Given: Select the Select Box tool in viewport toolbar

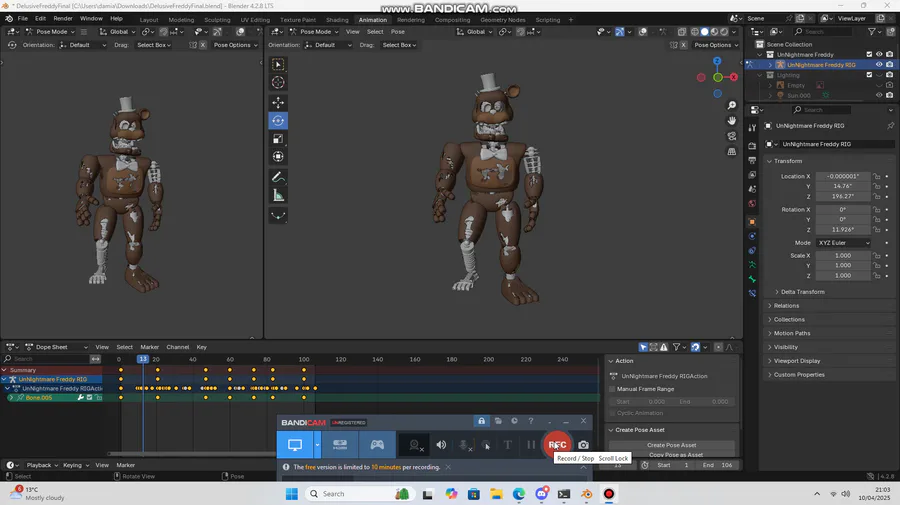Looking at the screenshot, I should point(278,64).
